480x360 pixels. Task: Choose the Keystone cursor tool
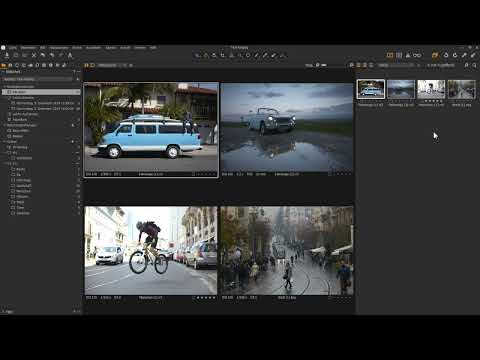point(240,55)
